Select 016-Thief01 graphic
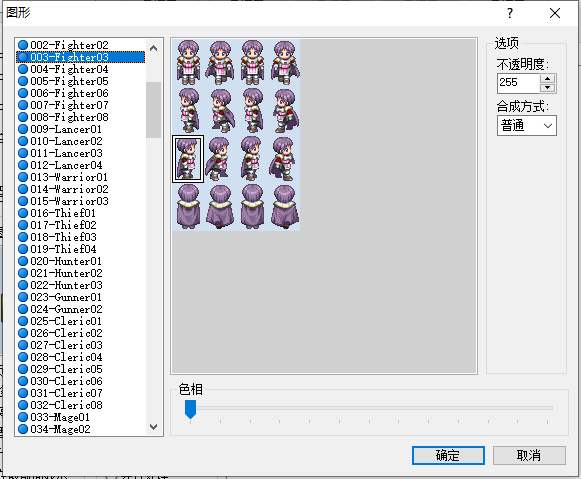This screenshot has height=479, width=581. tap(81, 213)
